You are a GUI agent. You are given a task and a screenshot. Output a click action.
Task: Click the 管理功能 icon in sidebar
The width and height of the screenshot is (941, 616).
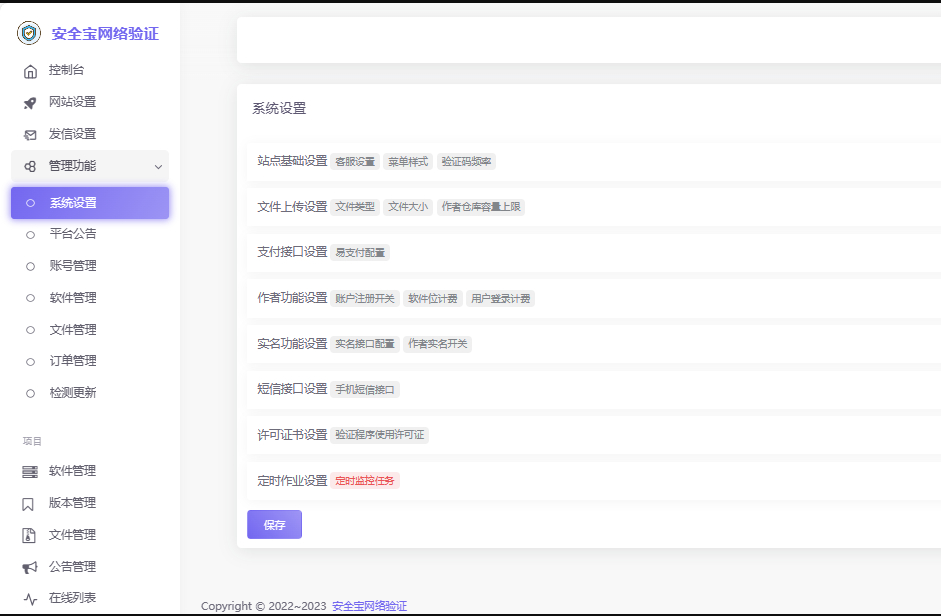click(30, 165)
